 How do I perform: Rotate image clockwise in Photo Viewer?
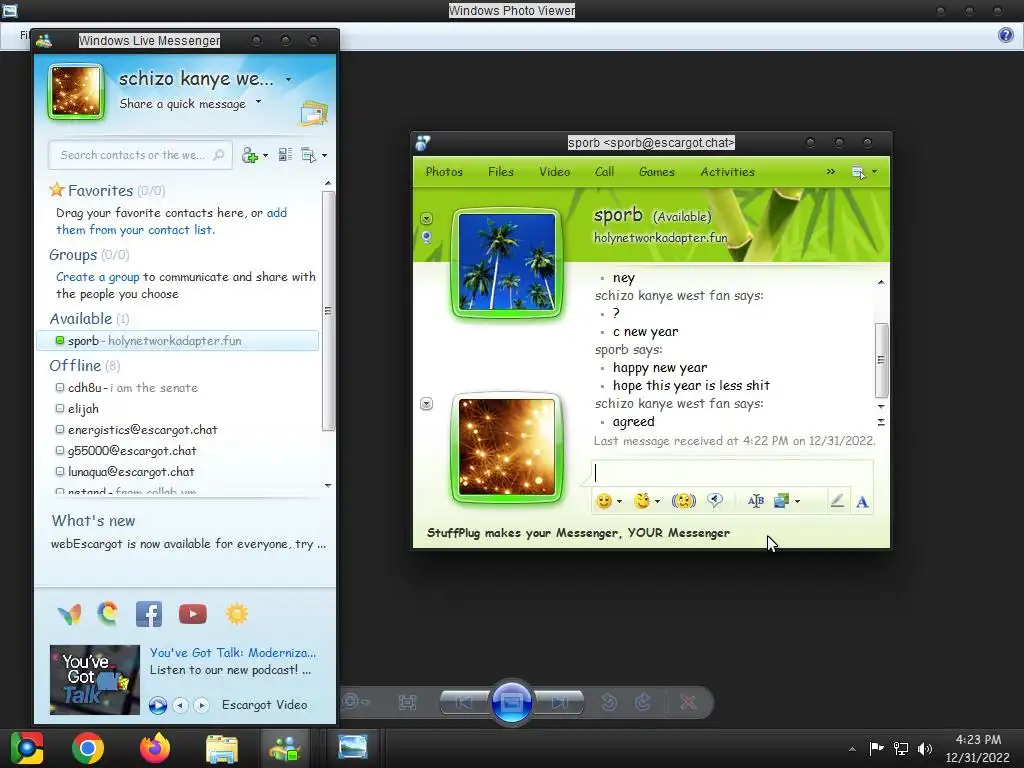click(643, 702)
